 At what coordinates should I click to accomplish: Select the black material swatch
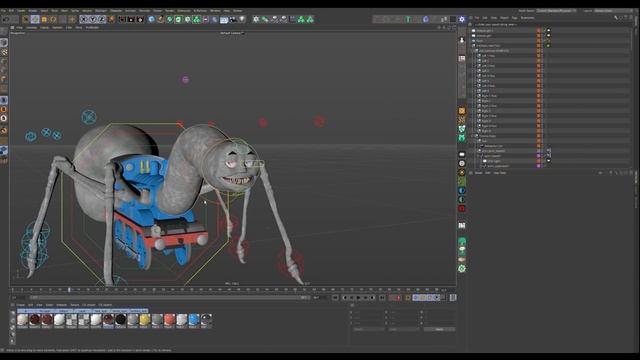[x=120, y=320]
